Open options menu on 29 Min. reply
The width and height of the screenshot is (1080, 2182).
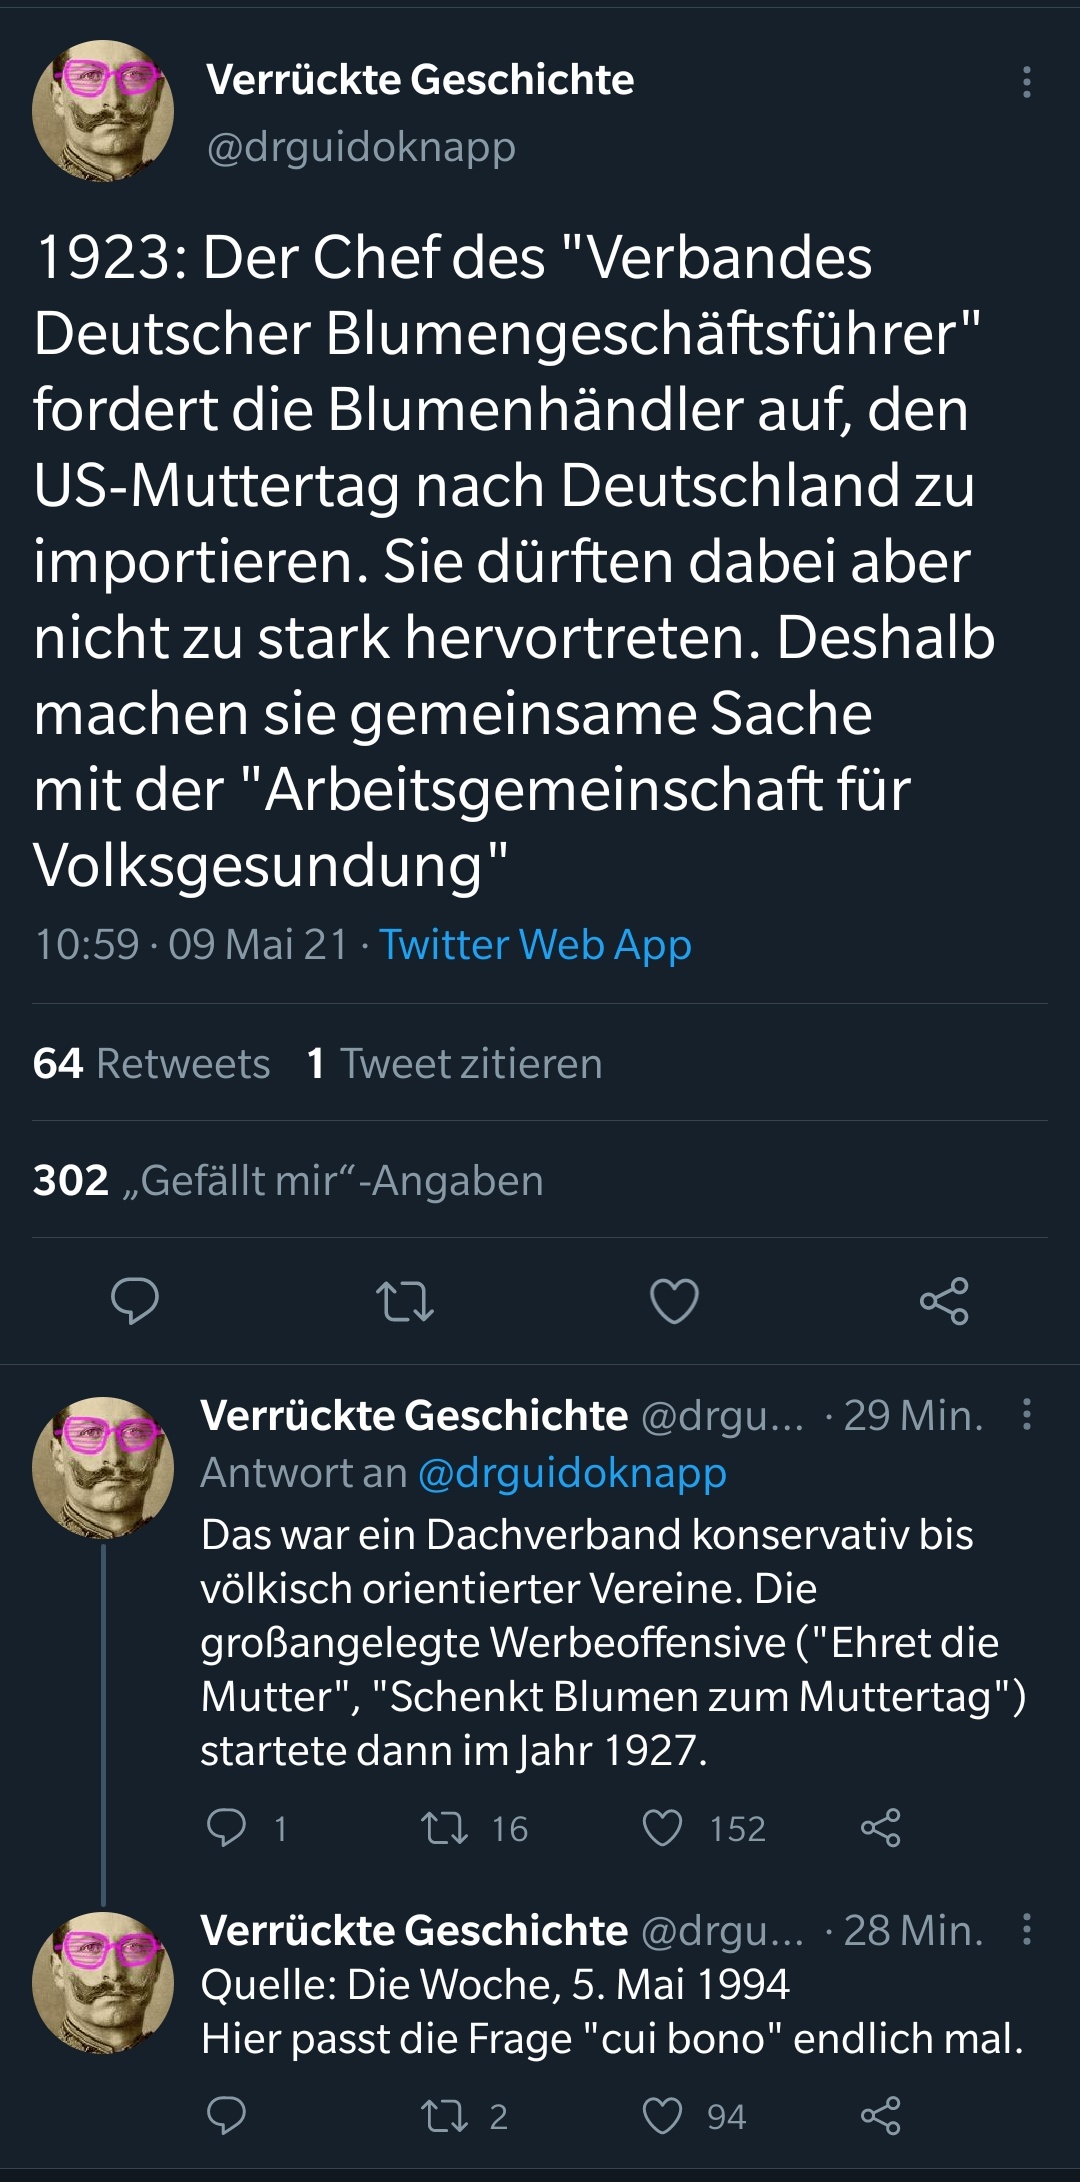tap(1026, 1414)
